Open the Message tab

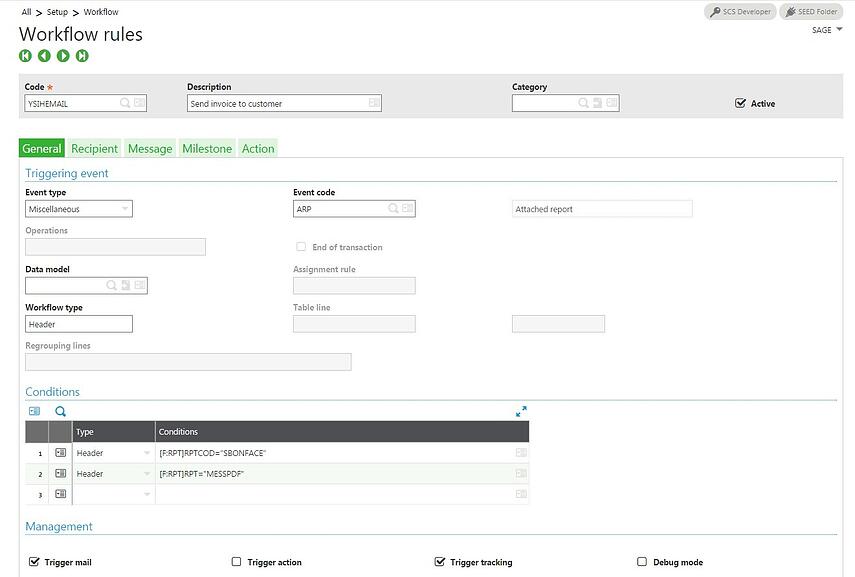click(150, 148)
